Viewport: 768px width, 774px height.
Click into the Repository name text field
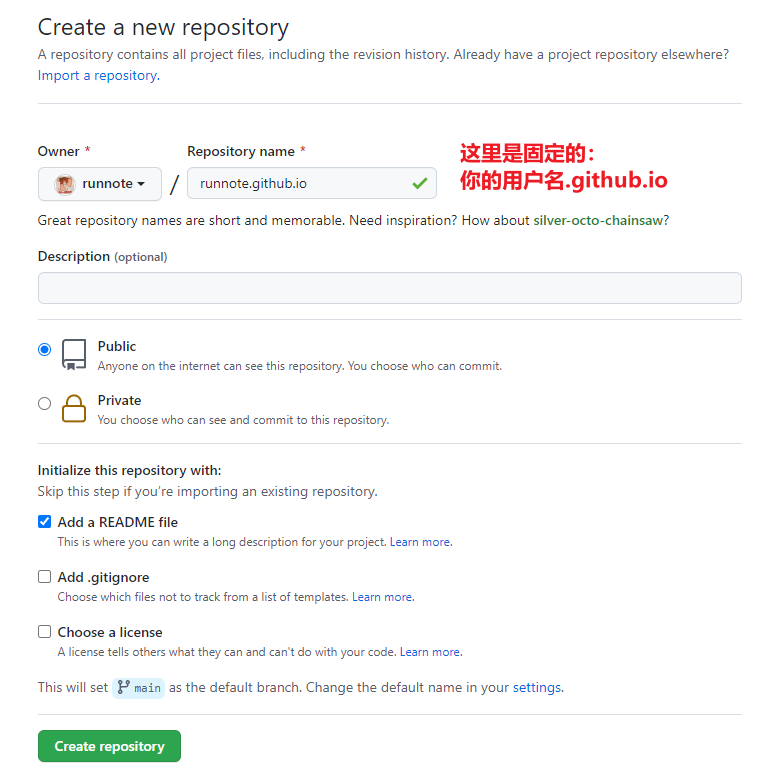pyautogui.click(x=300, y=184)
